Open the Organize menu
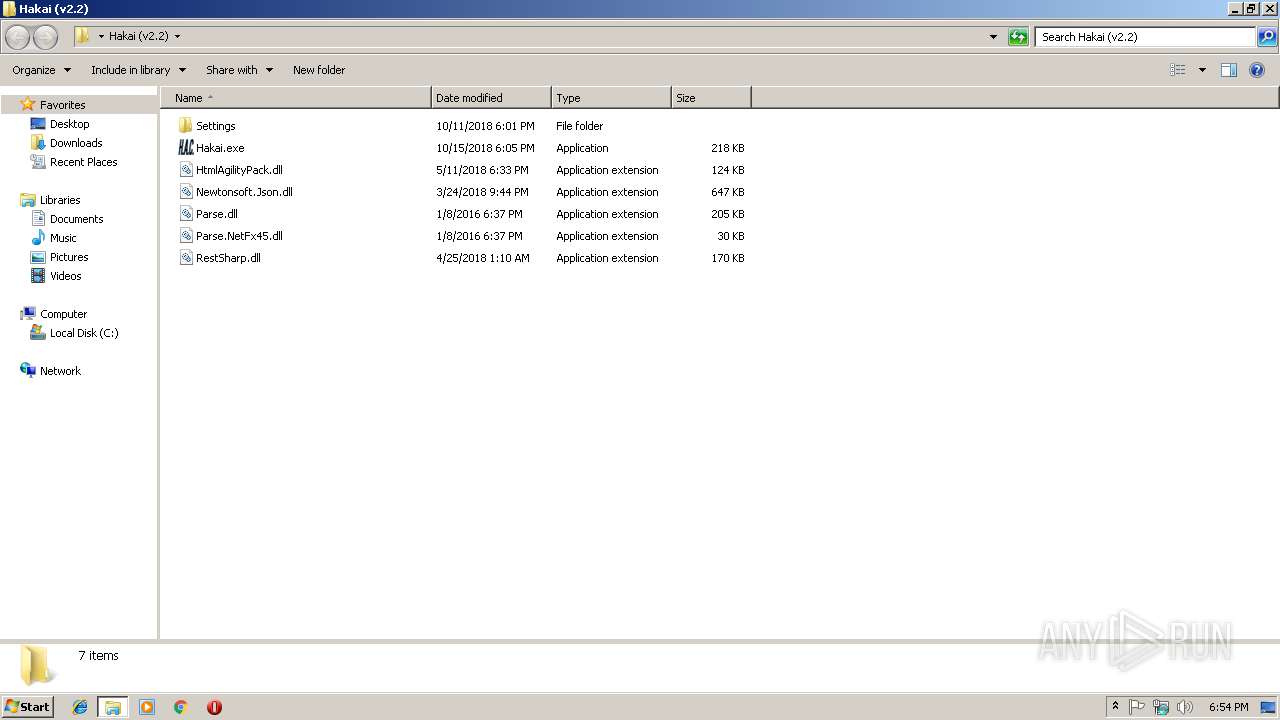The image size is (1280, 720). click(41, 70)
